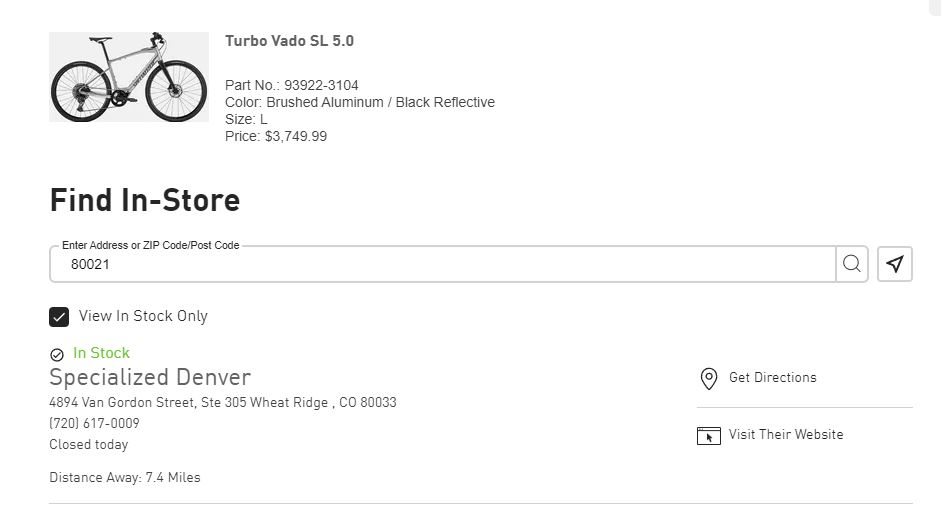
Task: Click the Get Directions link
Action: [772, 377]
